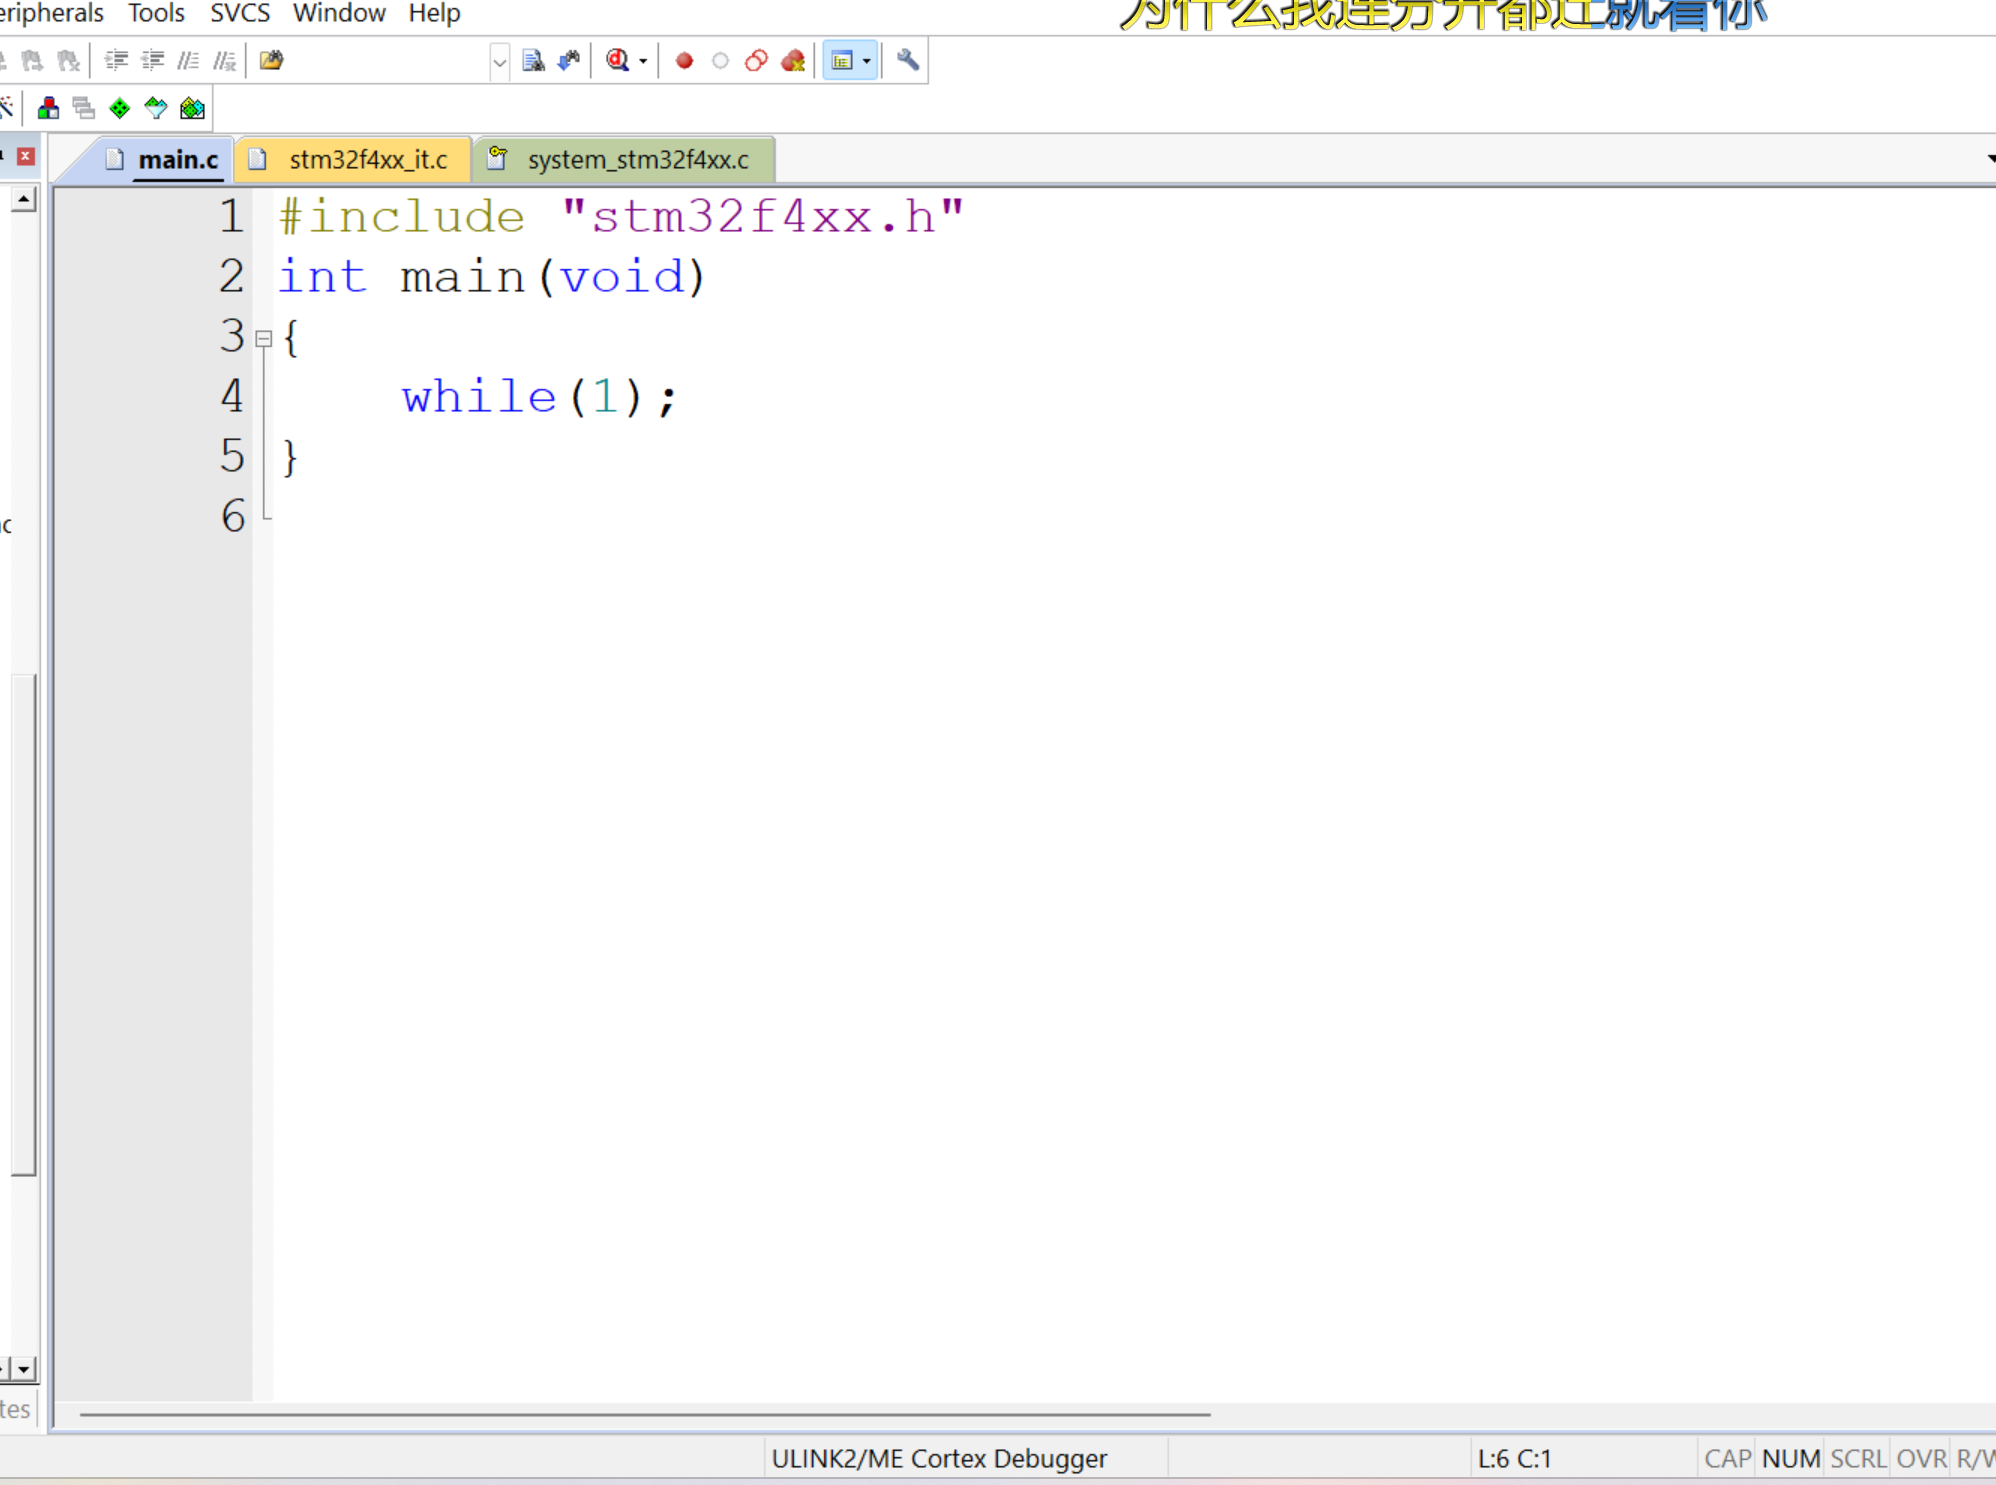This screenshot has height=1485, width=1996.
Task: Click the closing brace on line 5
Action: 290,458
